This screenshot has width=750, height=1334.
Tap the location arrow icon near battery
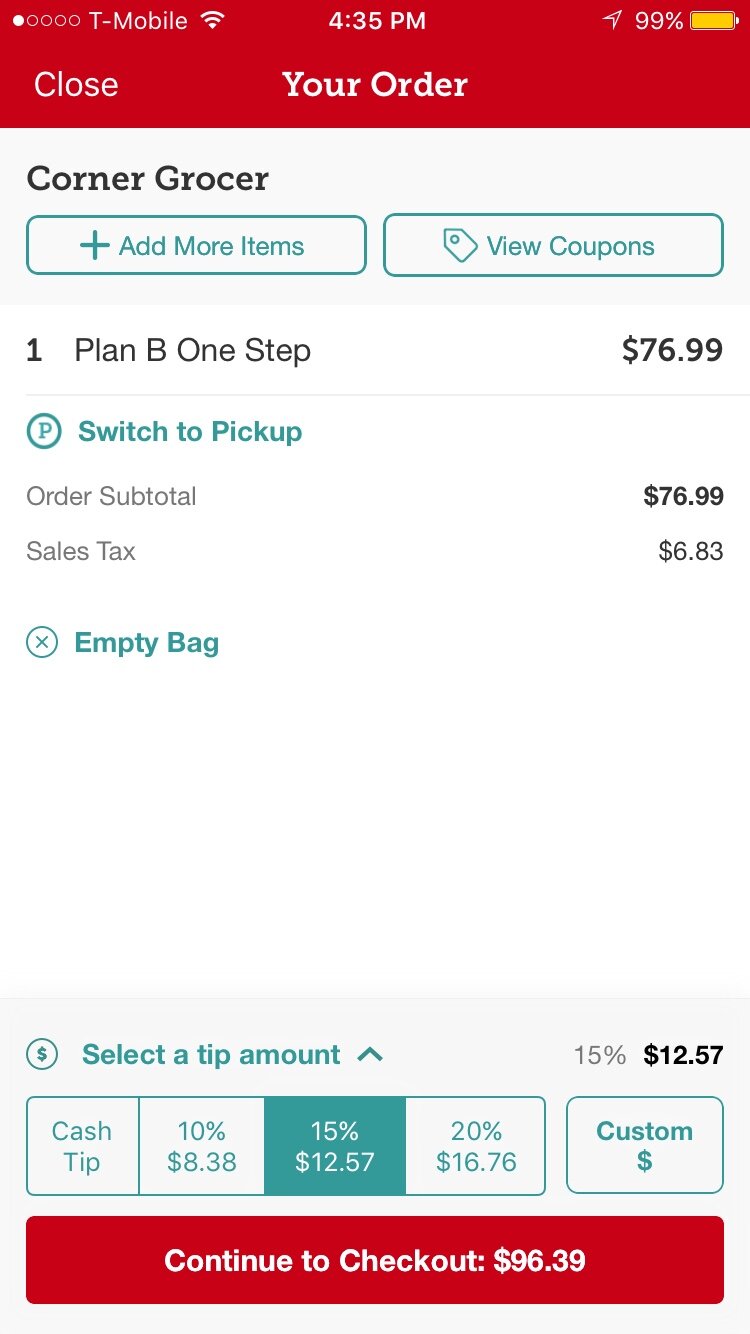(613, 18)
